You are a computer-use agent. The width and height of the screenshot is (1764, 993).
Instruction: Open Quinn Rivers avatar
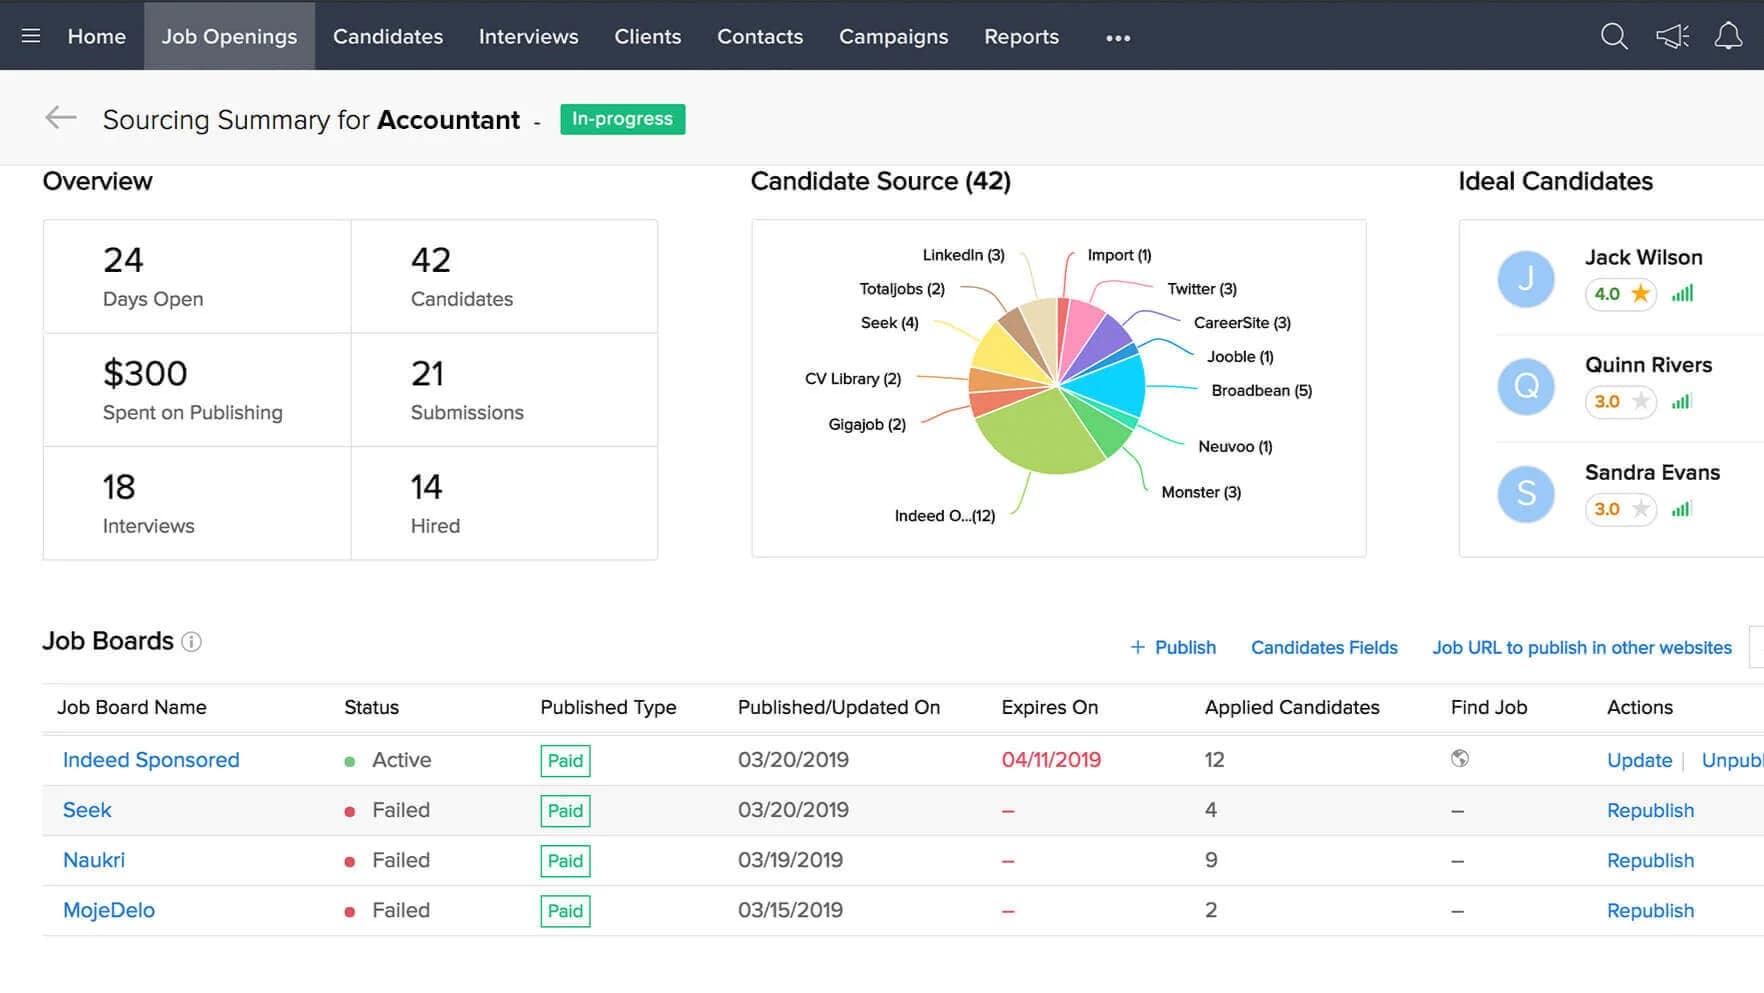point(1526,386)
